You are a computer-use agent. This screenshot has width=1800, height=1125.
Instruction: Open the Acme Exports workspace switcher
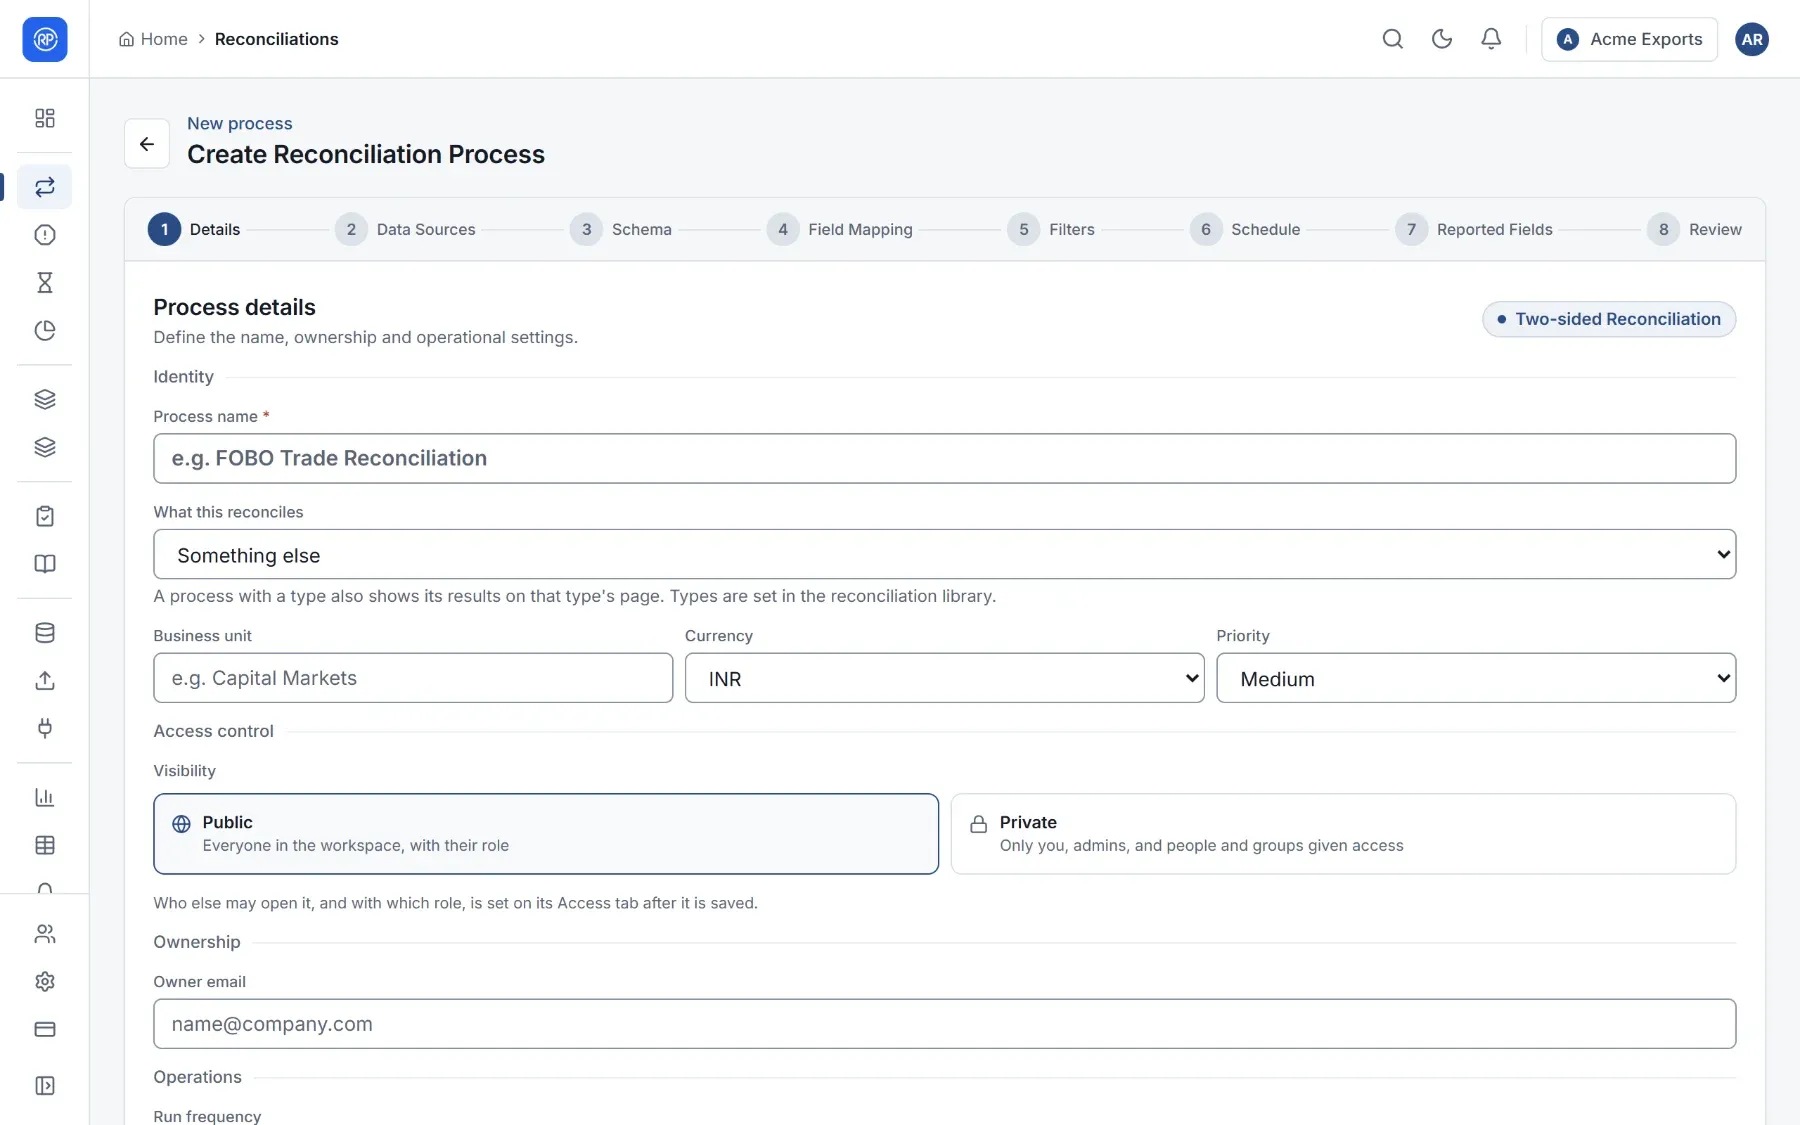(1629, 39)
